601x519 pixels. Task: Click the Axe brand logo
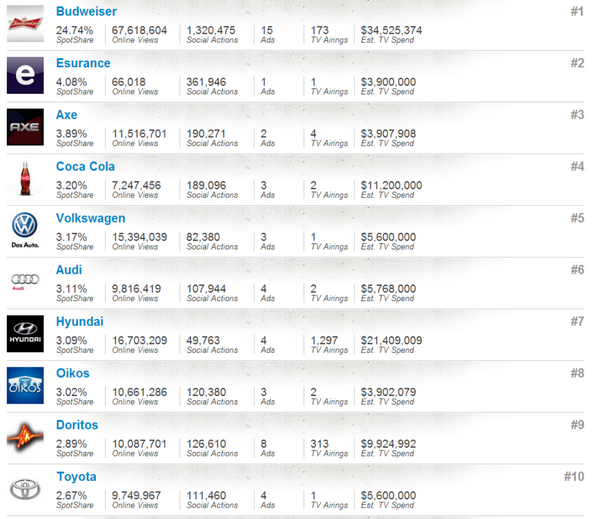coord(25,127)
